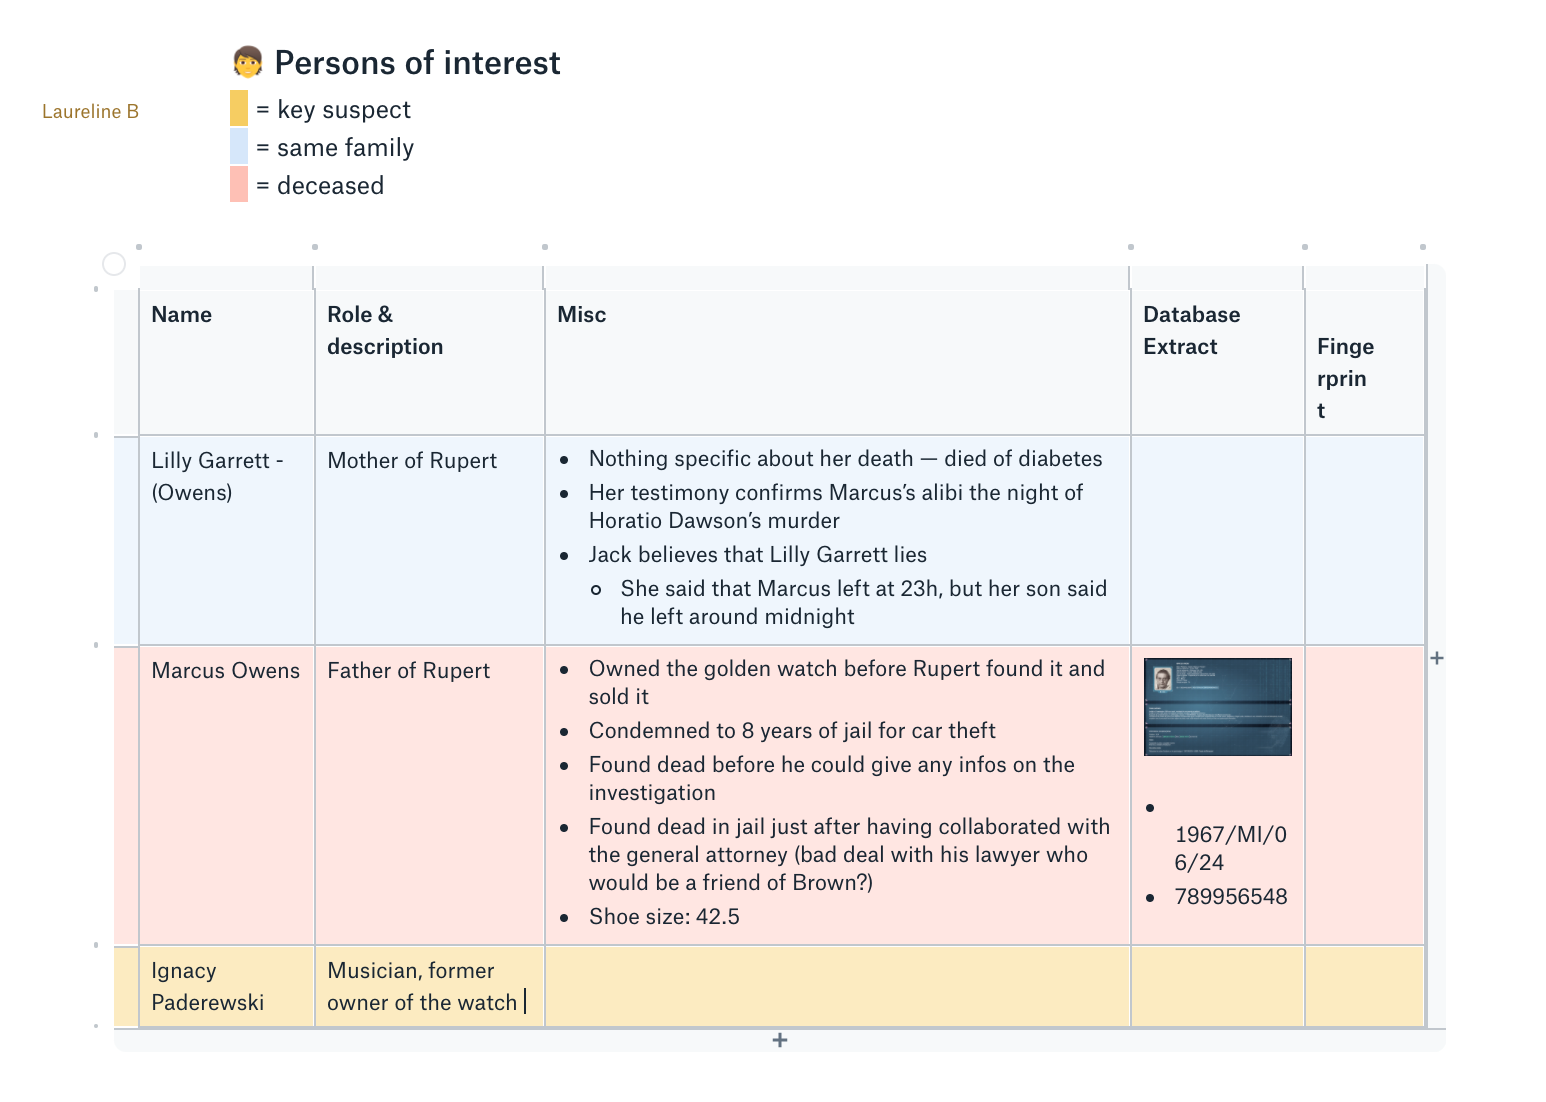This screenshot has height=1102, width=1546.
Task: Click 'Jack believes that Lilly Garrett lies' bullet
Action: point(758,555)
